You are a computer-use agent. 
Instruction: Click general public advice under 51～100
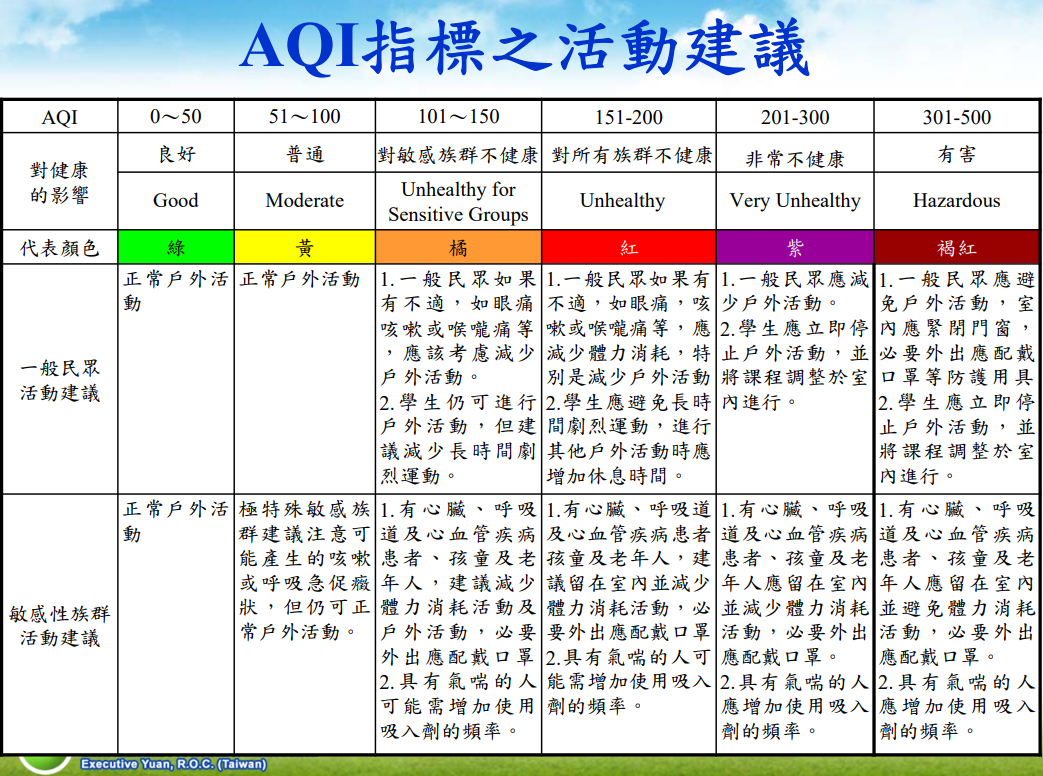[x=305, y=380]
